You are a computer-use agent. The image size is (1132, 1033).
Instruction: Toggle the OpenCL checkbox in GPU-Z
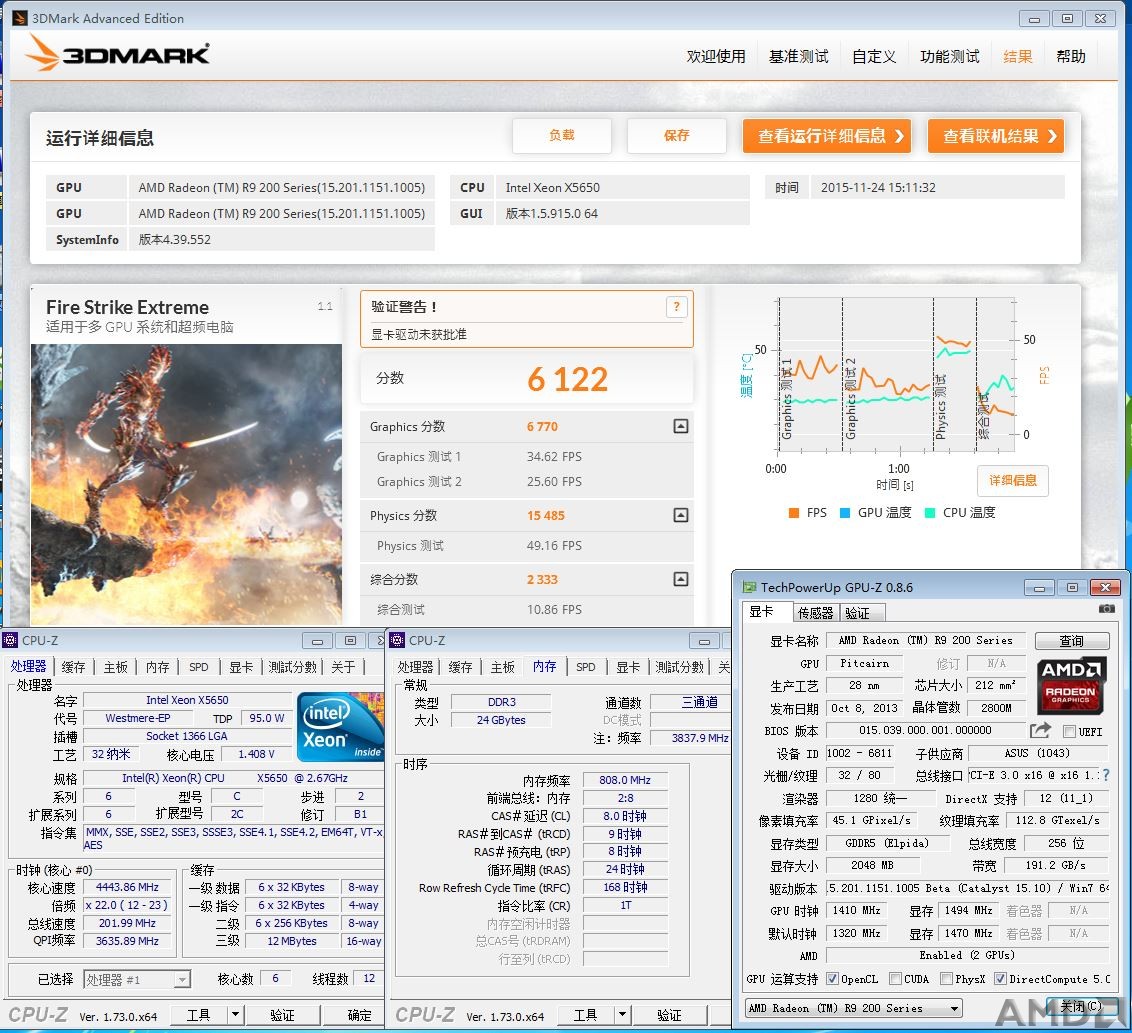tap(832, 979)
